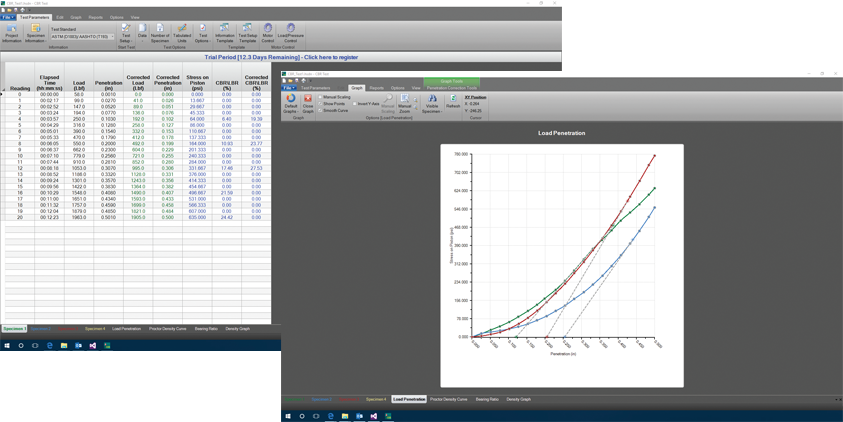Viewport: 843px width, 422px height.
Task: Click the Manual Zoom tool
Action: coord(405,102)
